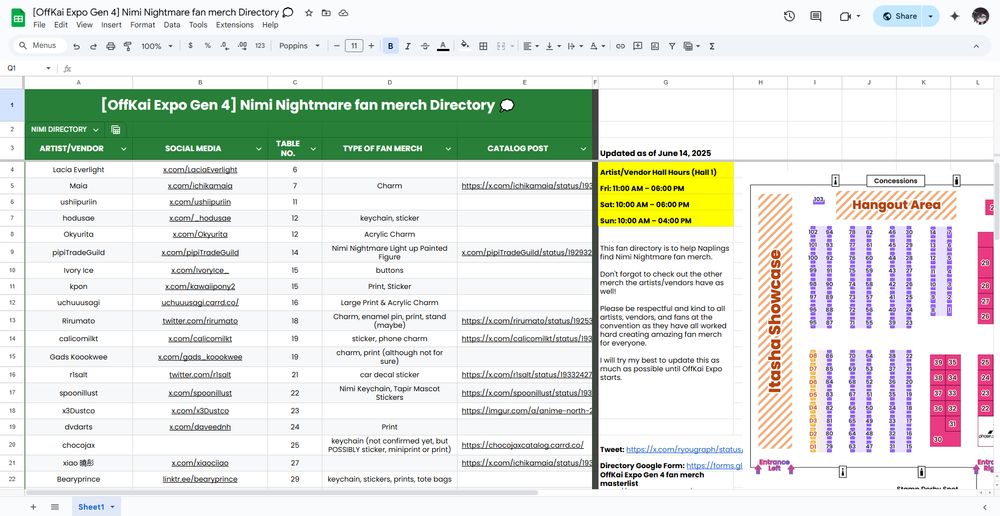Open ARTIST/VENDOR column filter dropdown
The width and height of the screenshot is (1000, 516).
pyautogui.click(x=124, y=149)
